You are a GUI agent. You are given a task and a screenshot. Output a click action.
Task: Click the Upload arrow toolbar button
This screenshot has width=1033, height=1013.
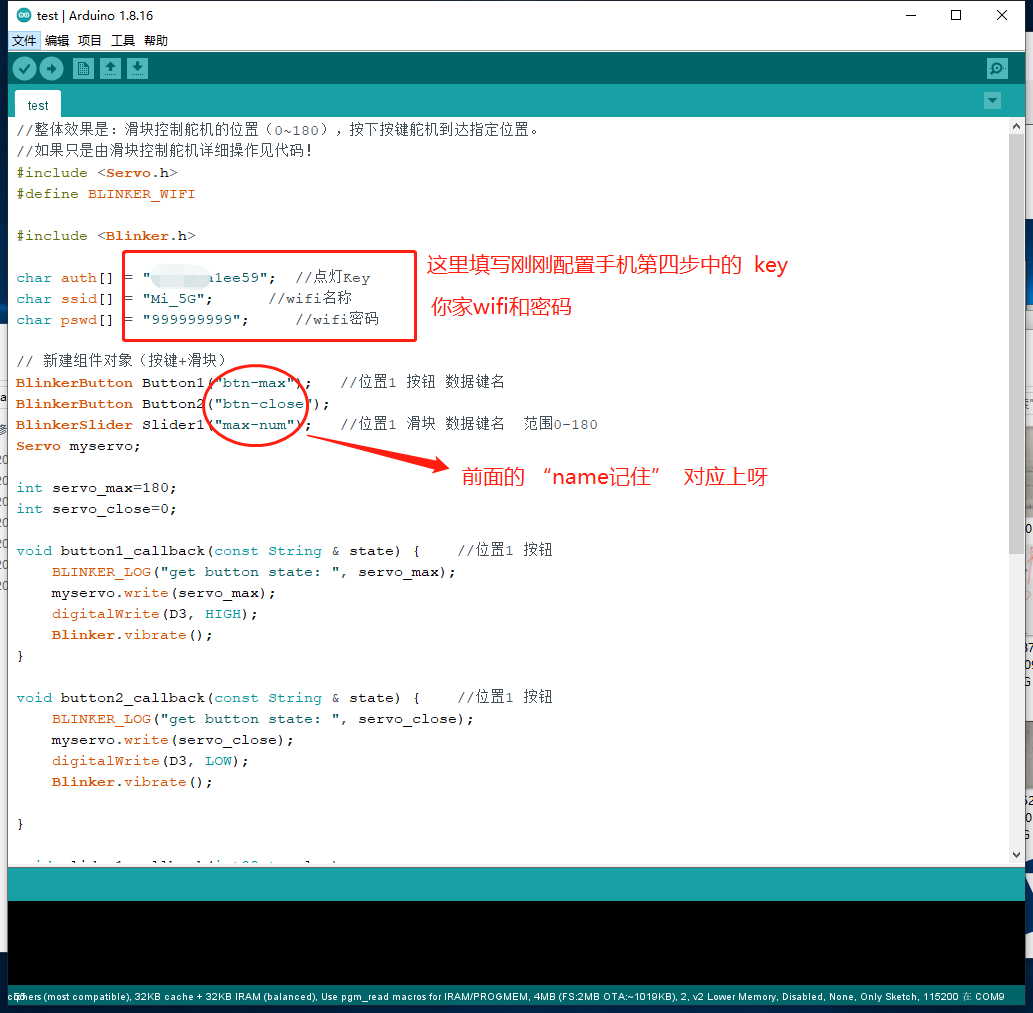click(x=51, y=68)
